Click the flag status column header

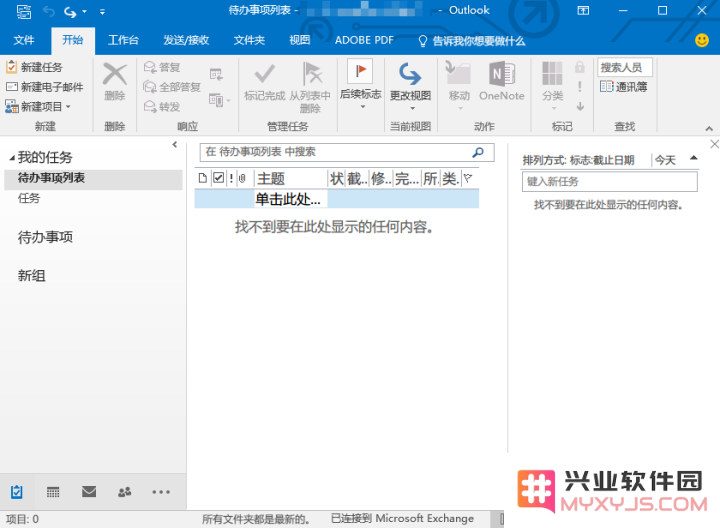click(468, 178)
